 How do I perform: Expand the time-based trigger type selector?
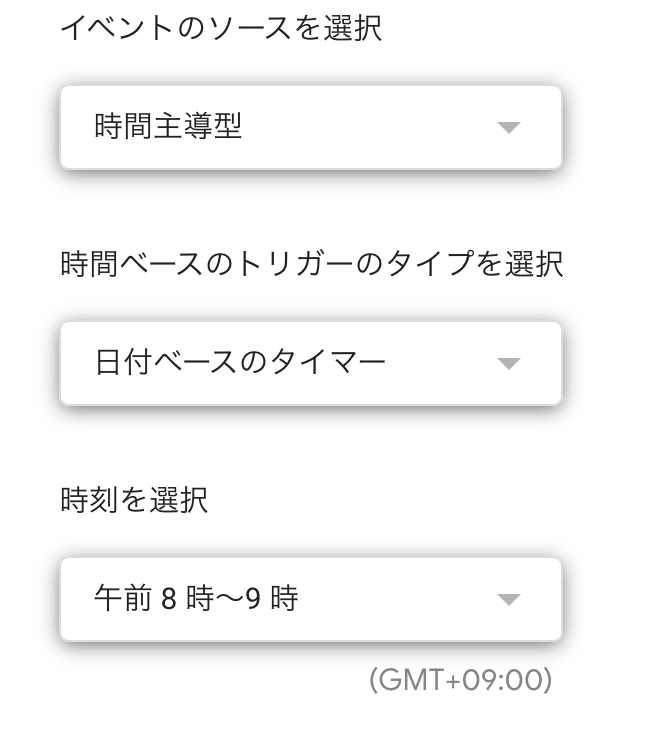[310, 363]
